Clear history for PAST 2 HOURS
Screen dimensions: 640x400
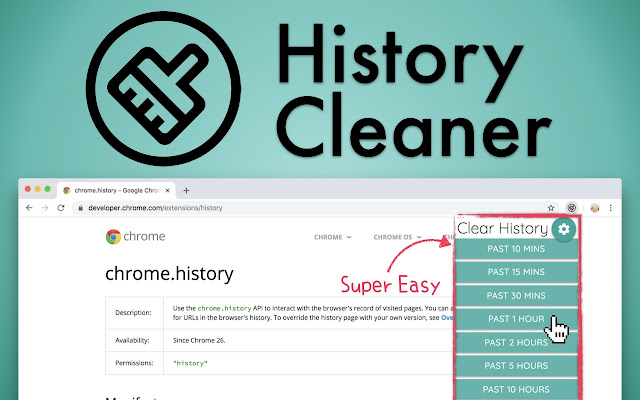pyautogui.click(x=516, y=342)
